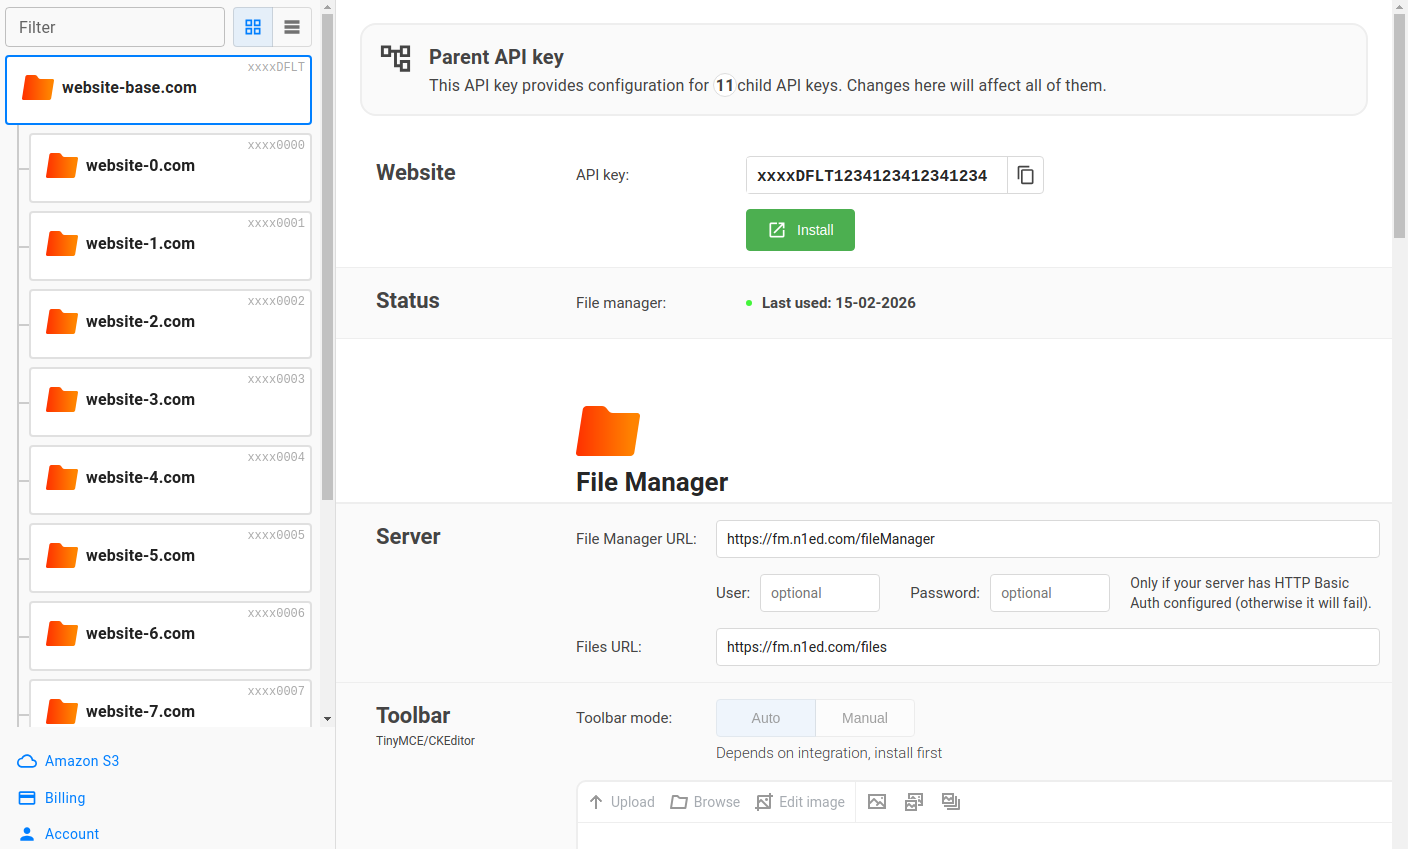Select website-0.com child API key
Viewport: 1408px width, 849px height.
tap(170, 165)
